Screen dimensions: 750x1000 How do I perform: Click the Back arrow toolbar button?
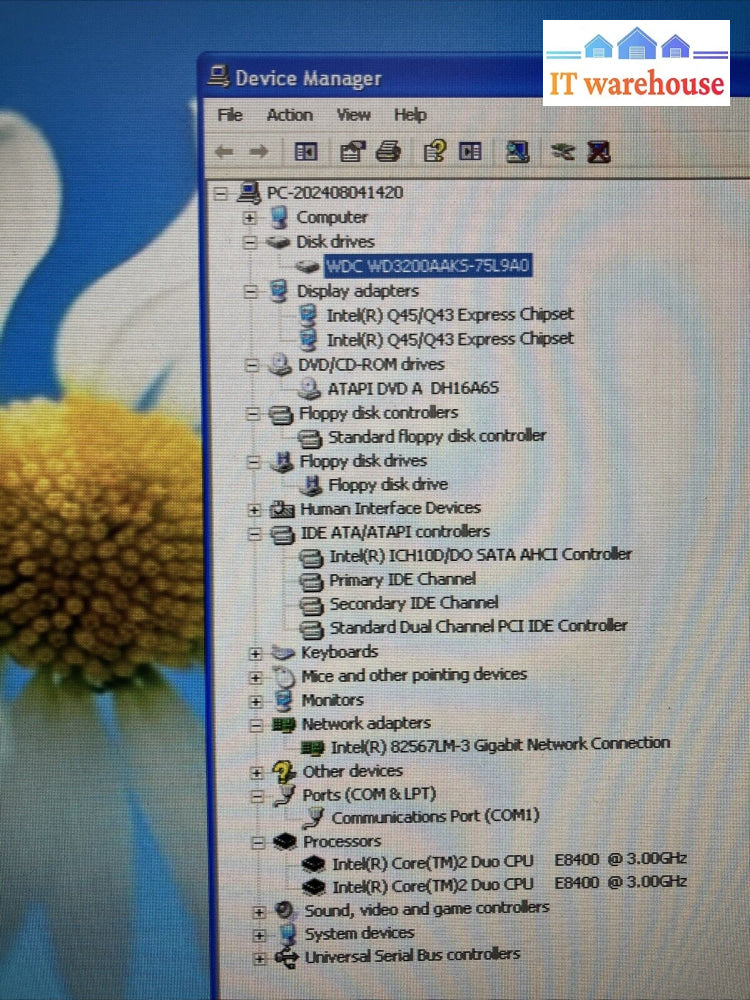225,151
